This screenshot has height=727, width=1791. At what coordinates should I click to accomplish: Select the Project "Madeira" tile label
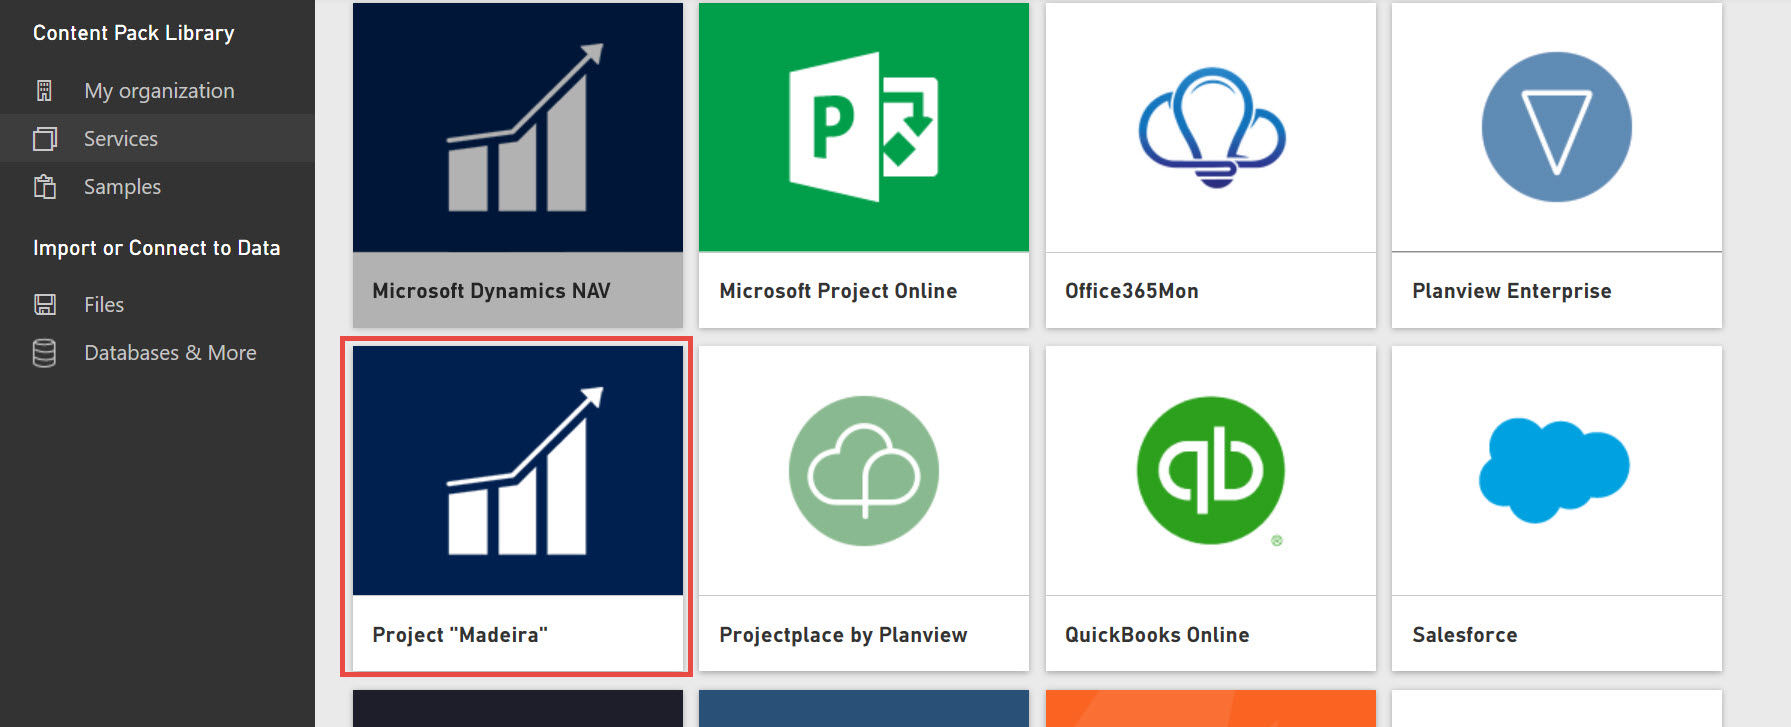[x=460, y=635]
